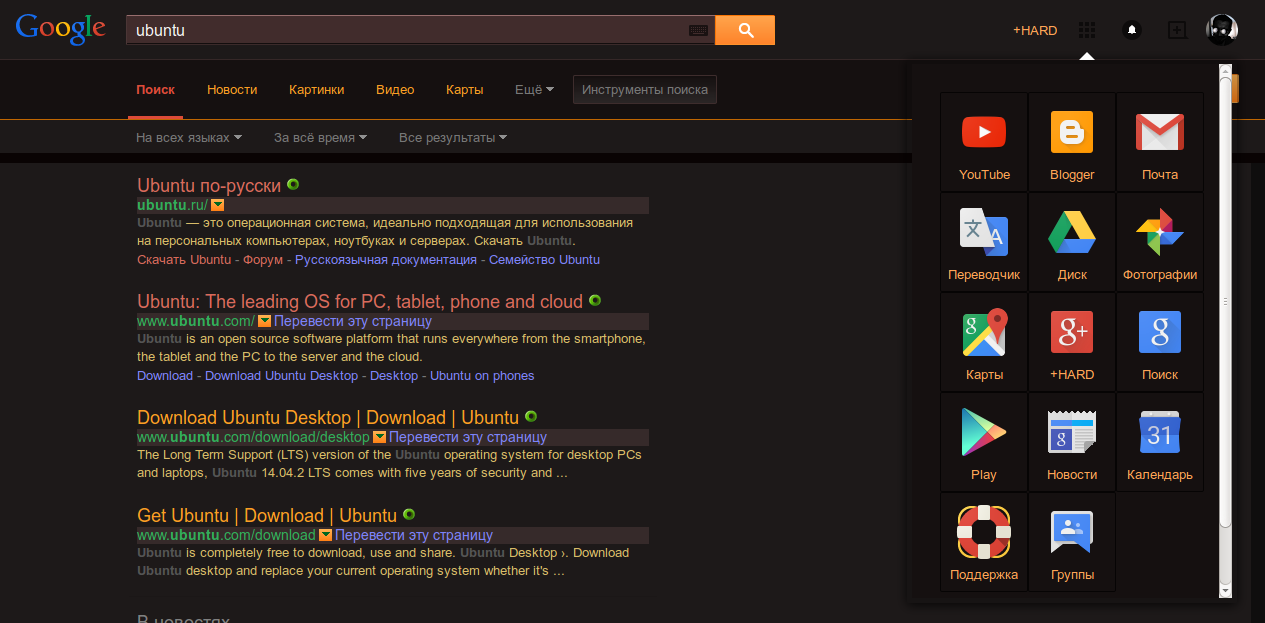Open the Переводчик app

click(983, 241)
